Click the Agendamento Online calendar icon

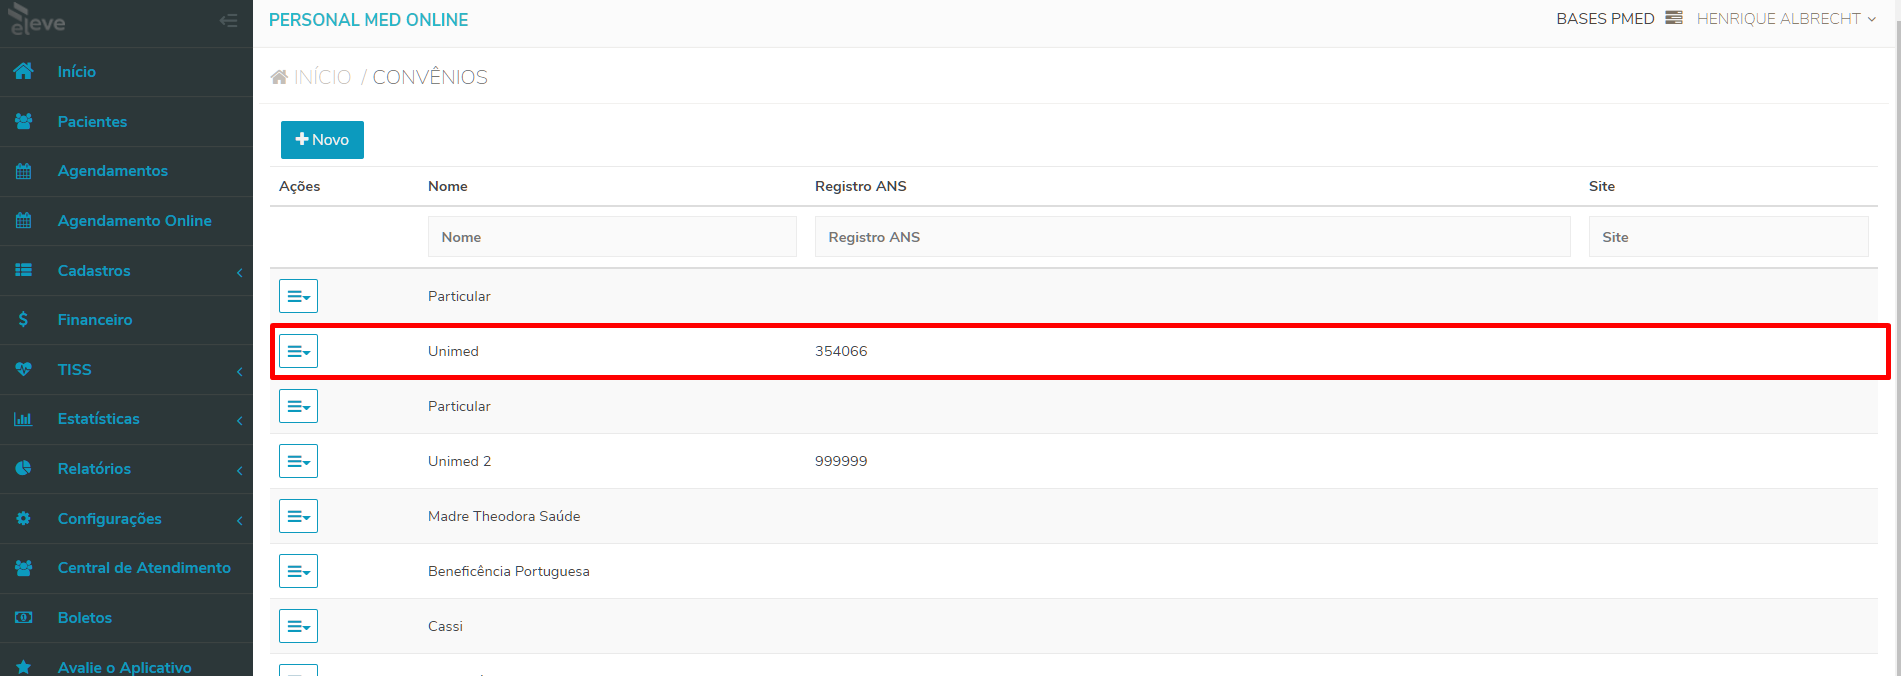coord(23,220)
